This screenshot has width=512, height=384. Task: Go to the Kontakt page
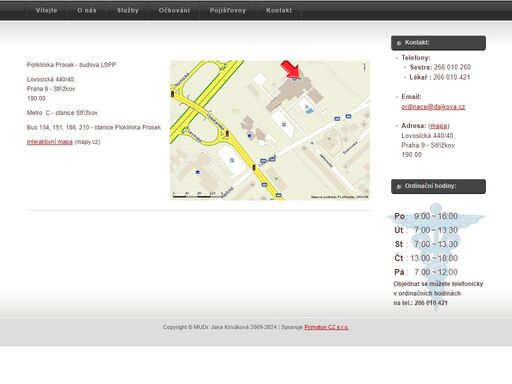tap(279, 10)
